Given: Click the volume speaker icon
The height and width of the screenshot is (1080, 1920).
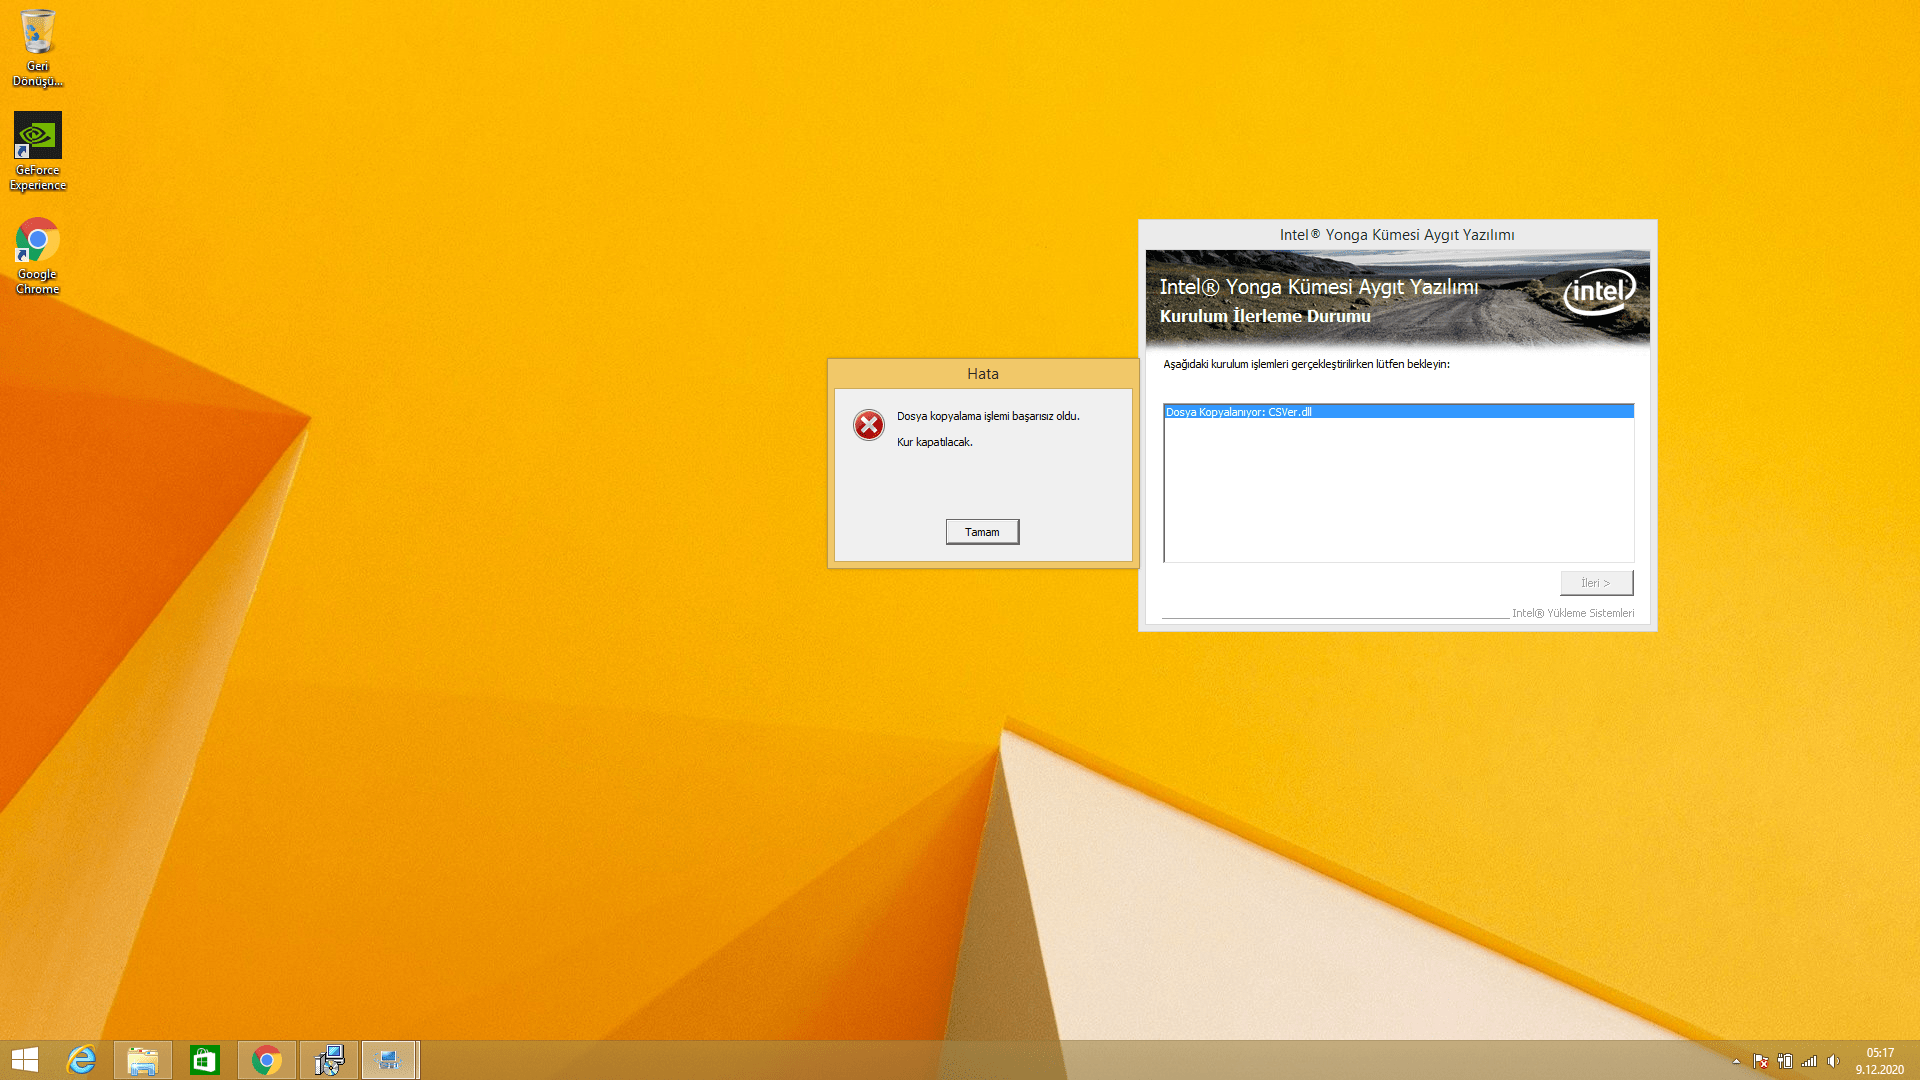Looking at the screenshot, I should click(x=1833, y=1061).
